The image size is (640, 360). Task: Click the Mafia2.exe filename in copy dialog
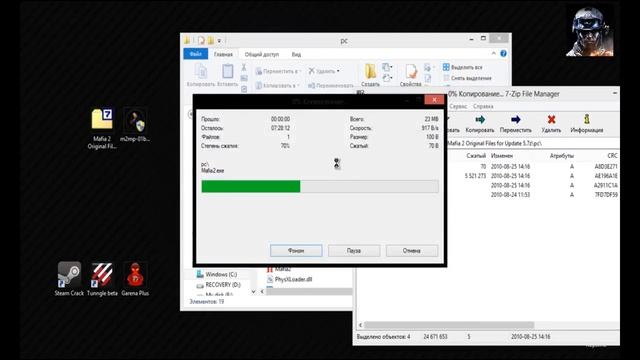(212, 171)
